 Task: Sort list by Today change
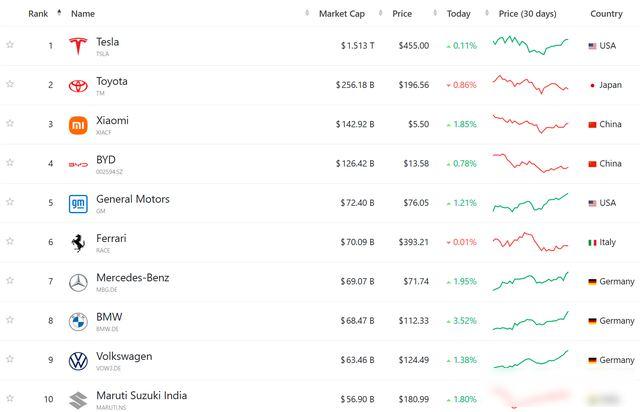tap(458, 14)
